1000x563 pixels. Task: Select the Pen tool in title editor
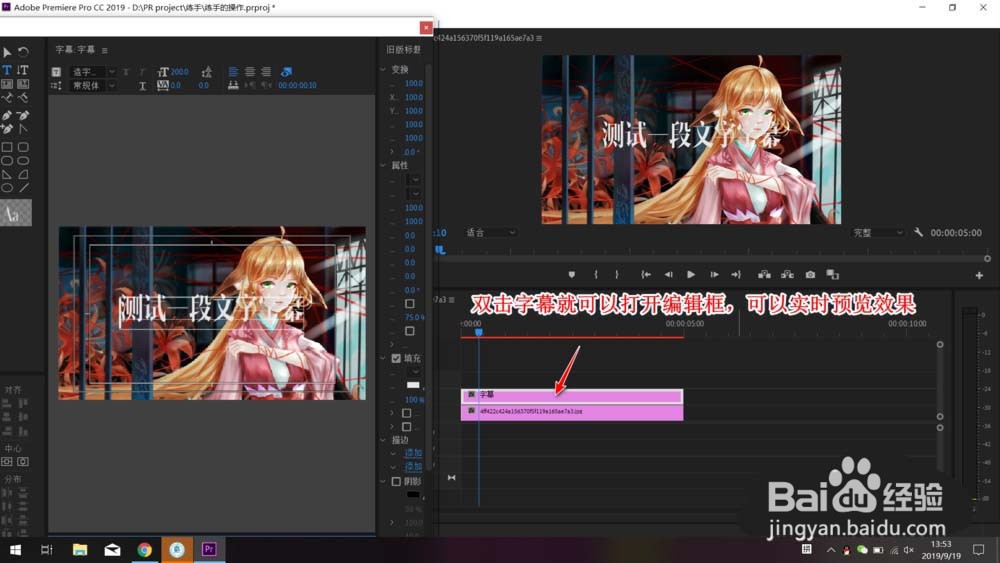click(7, 115)
